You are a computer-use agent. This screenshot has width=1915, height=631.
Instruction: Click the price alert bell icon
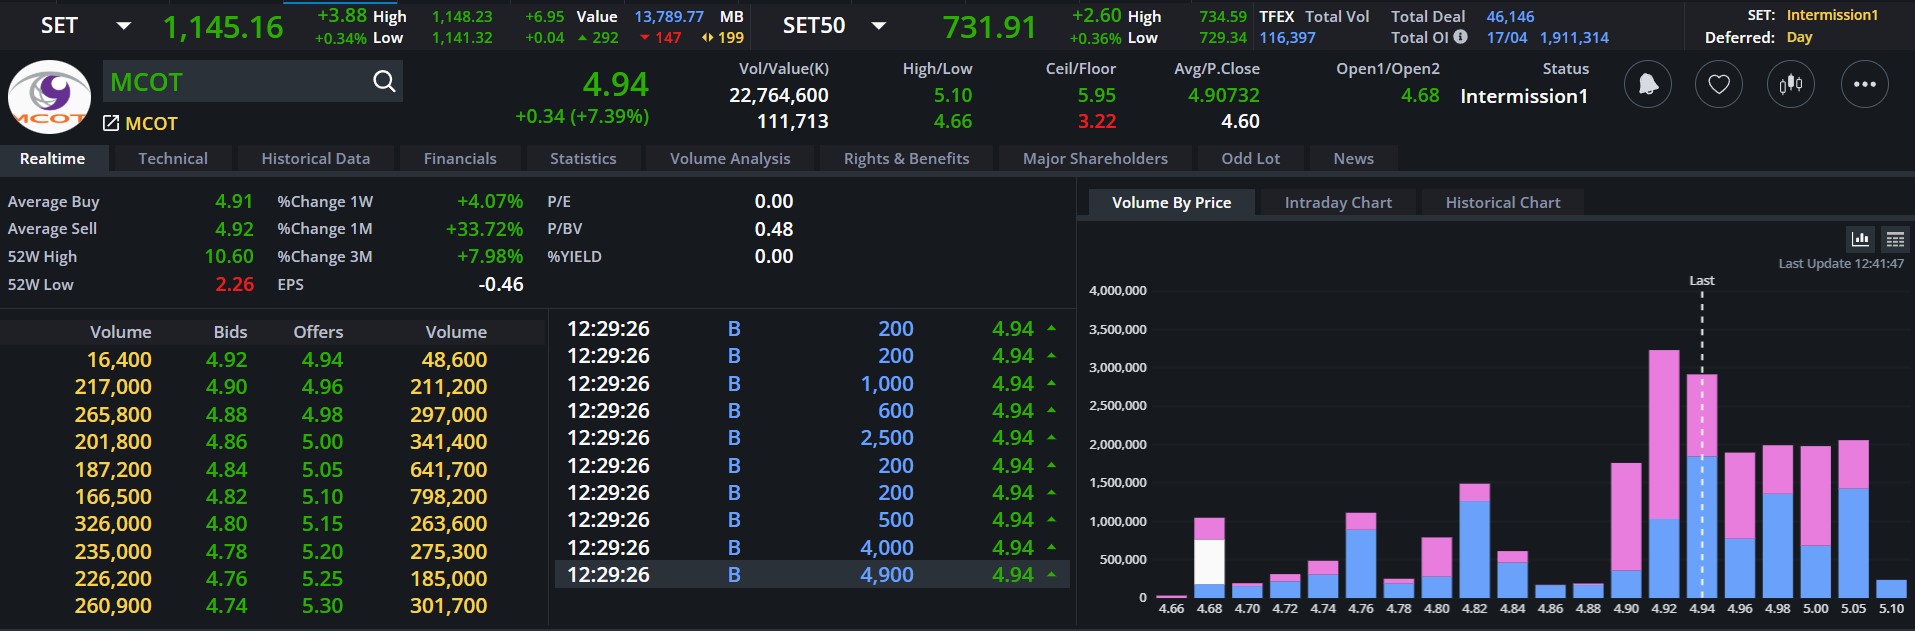1647,84
